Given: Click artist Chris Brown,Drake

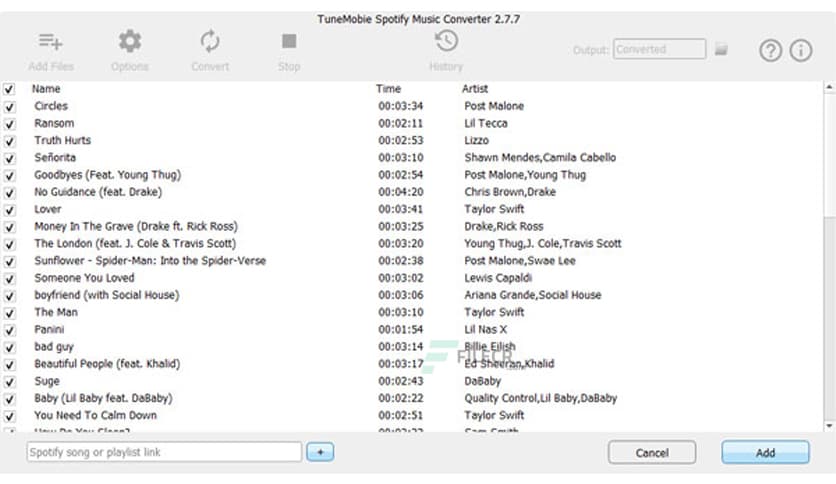Looking at the screenshot, I should click(510, 192).
